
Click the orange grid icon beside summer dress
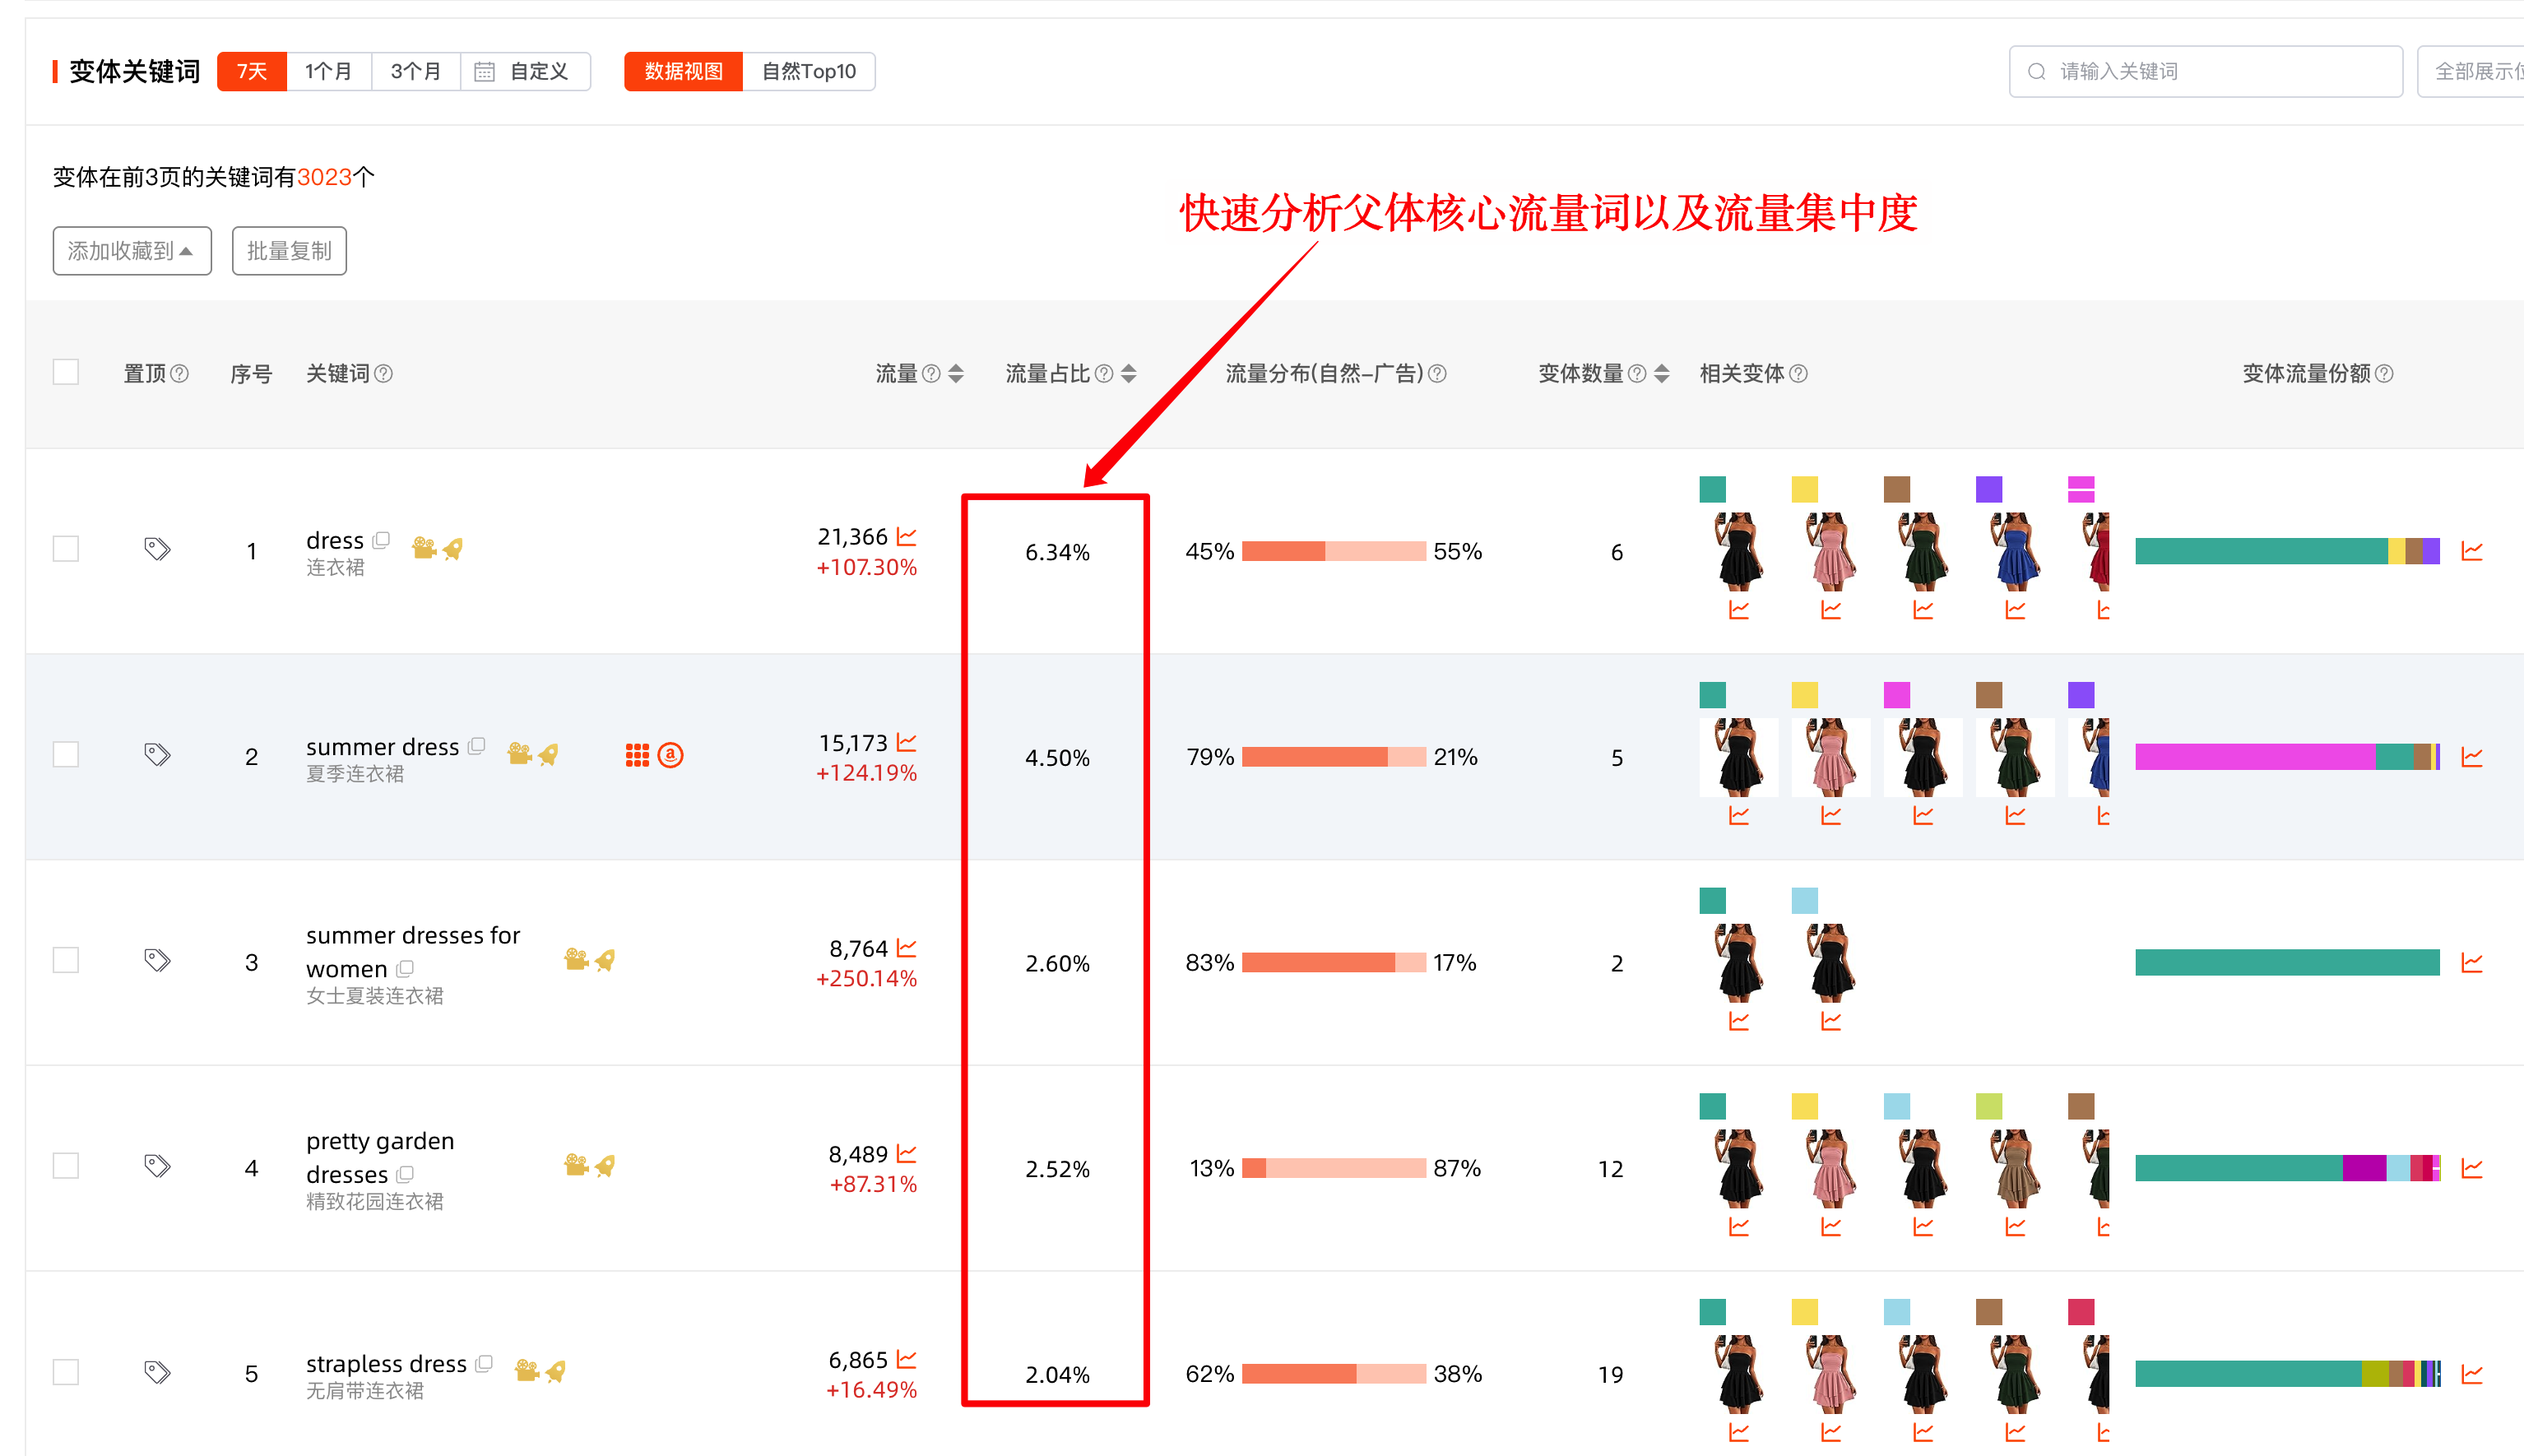tap(638, 756)
